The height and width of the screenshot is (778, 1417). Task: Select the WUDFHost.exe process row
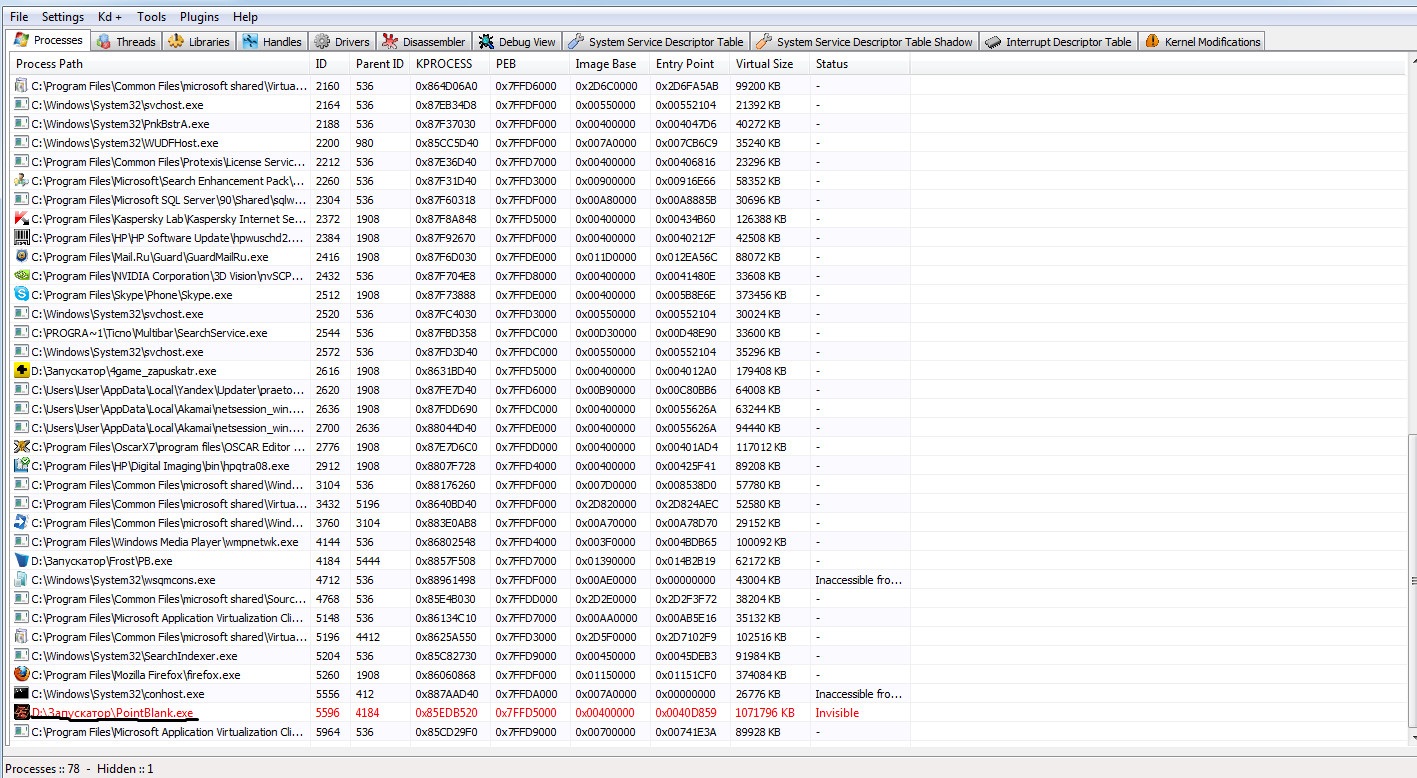pyautogui.click(x=460, y=143)
